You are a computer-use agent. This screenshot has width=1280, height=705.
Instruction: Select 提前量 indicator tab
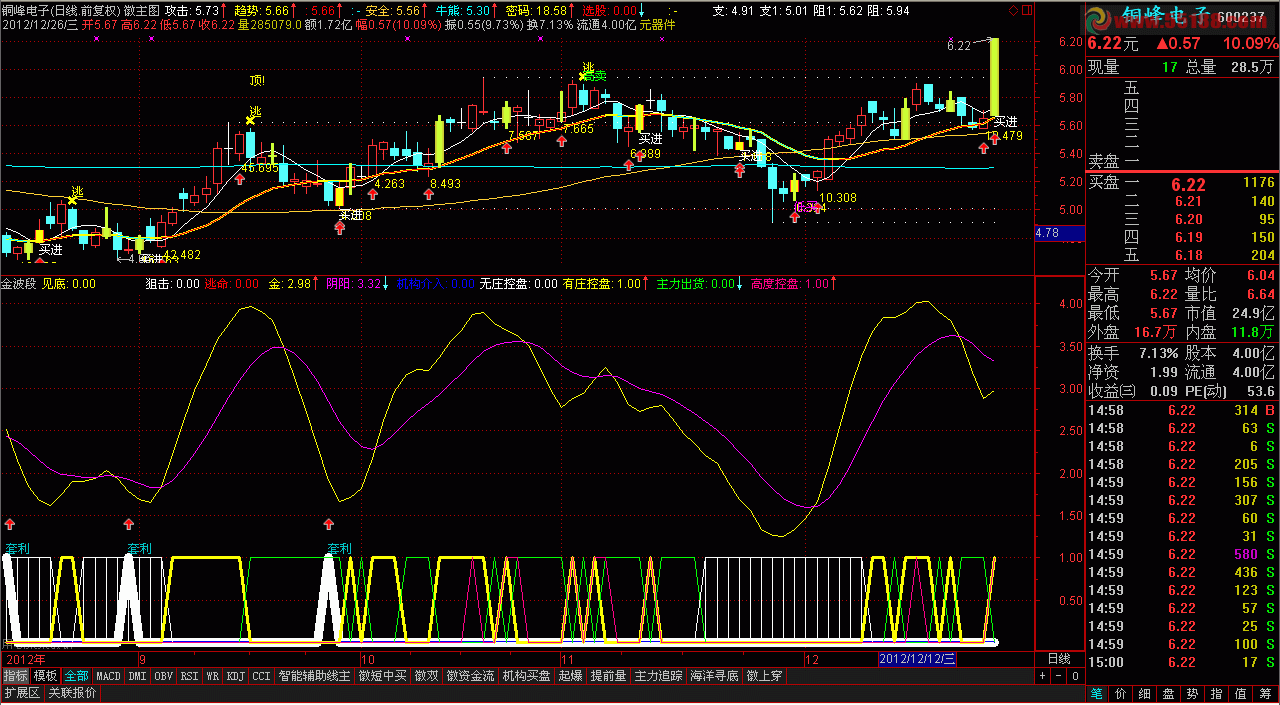609,676
